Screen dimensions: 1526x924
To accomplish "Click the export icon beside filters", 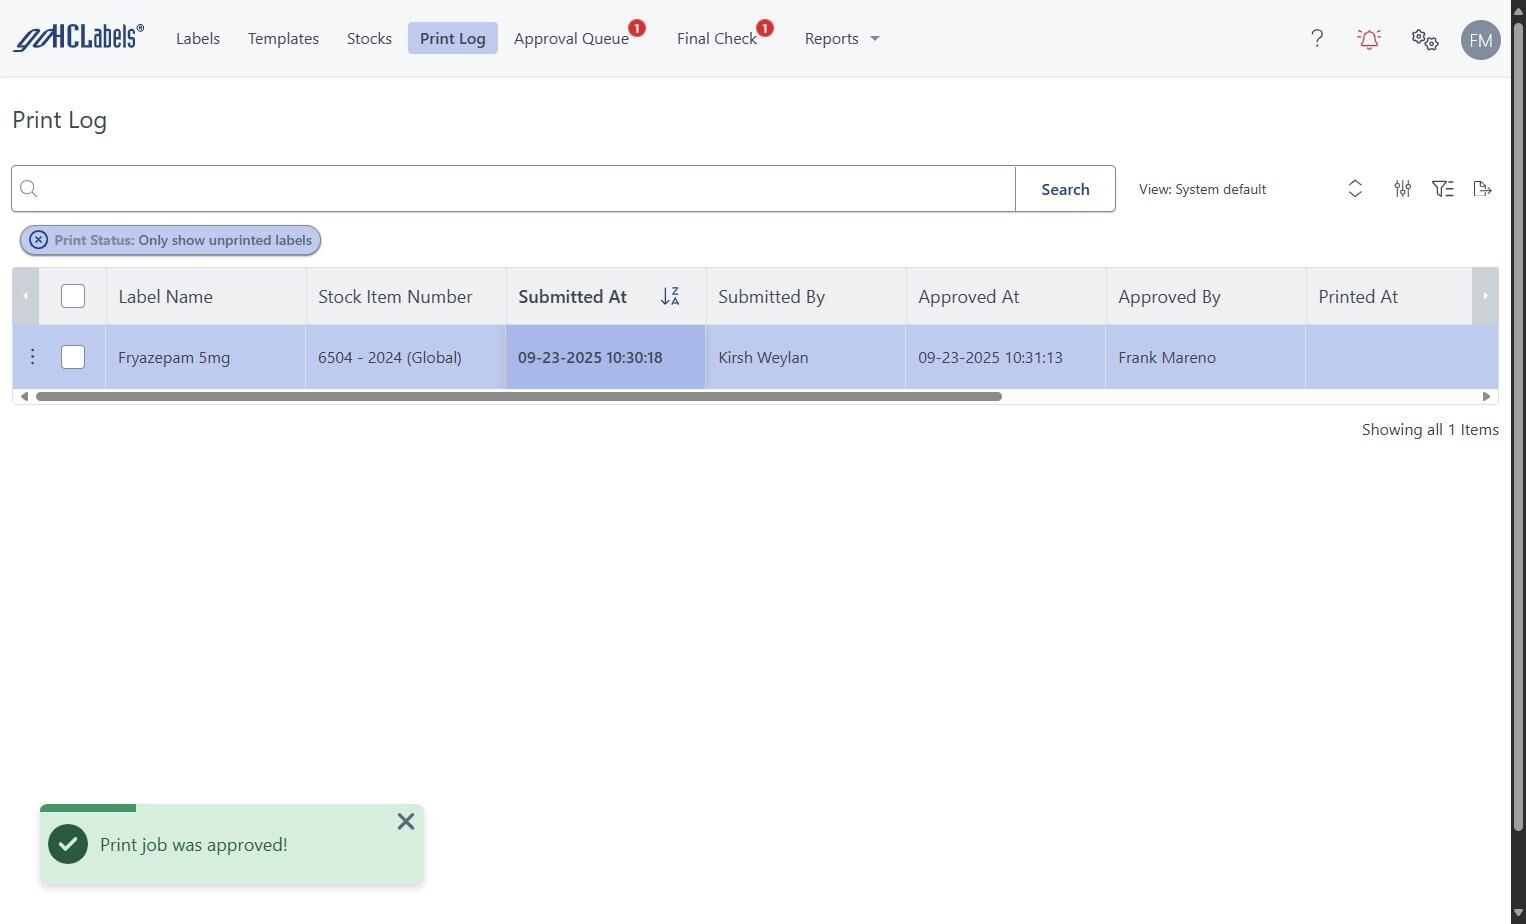I will coord(1483,189).
